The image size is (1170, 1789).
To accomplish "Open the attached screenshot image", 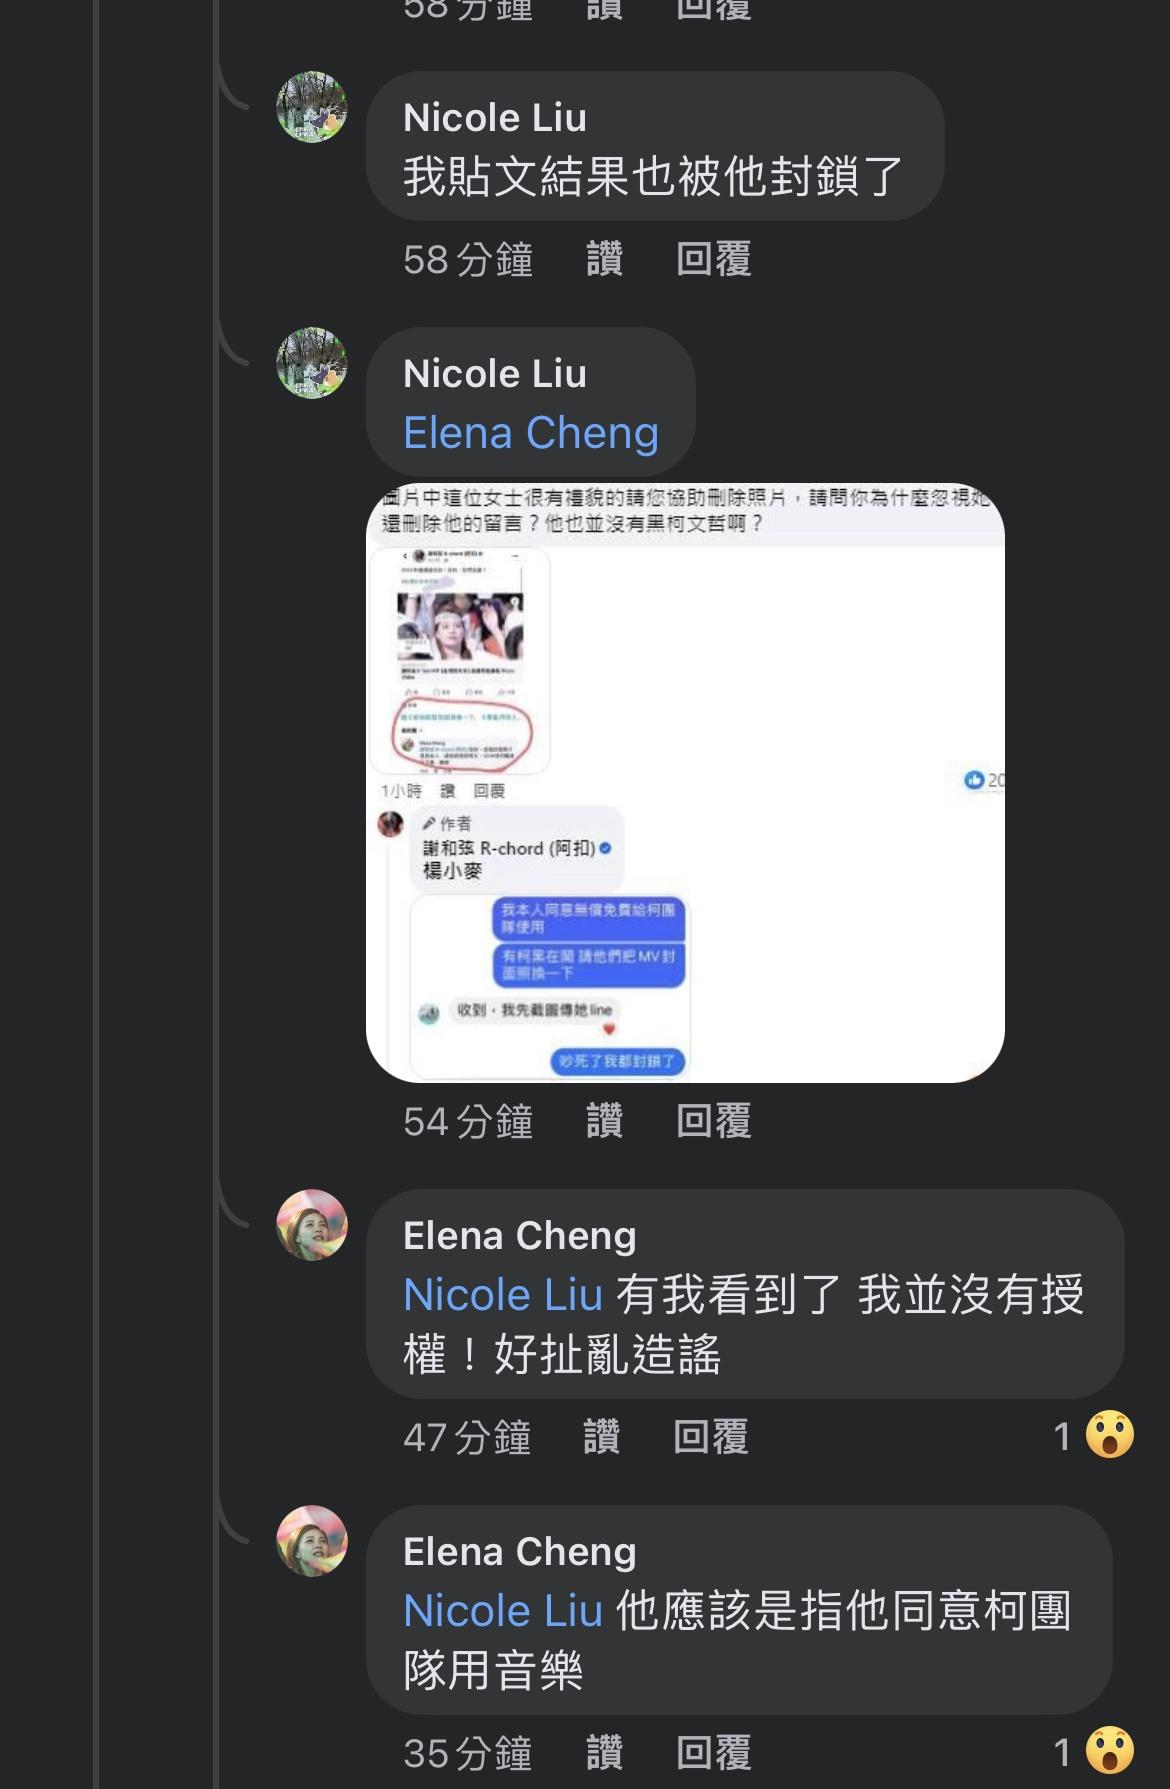I will (685, 783).
